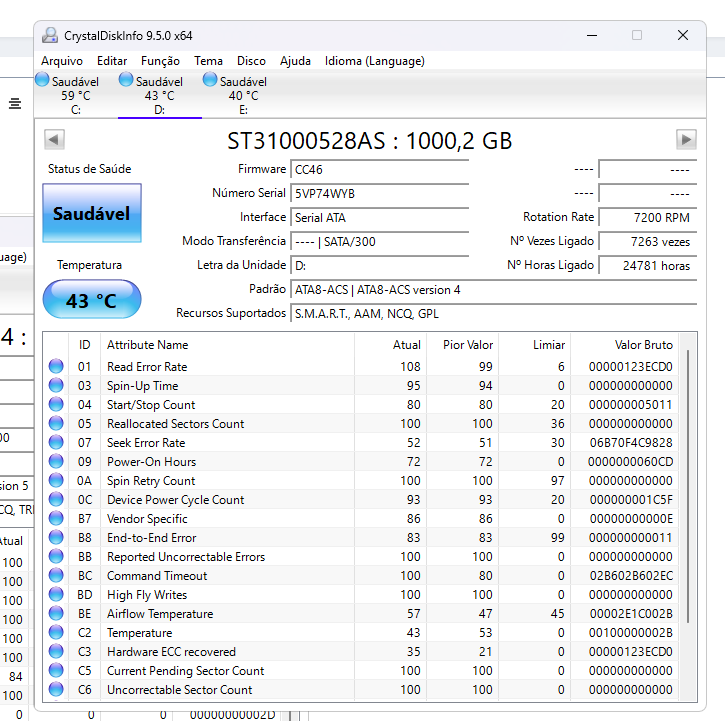Click the Attribute Name column header
Viewport: 725px width, 721px height.
[227, 345]
